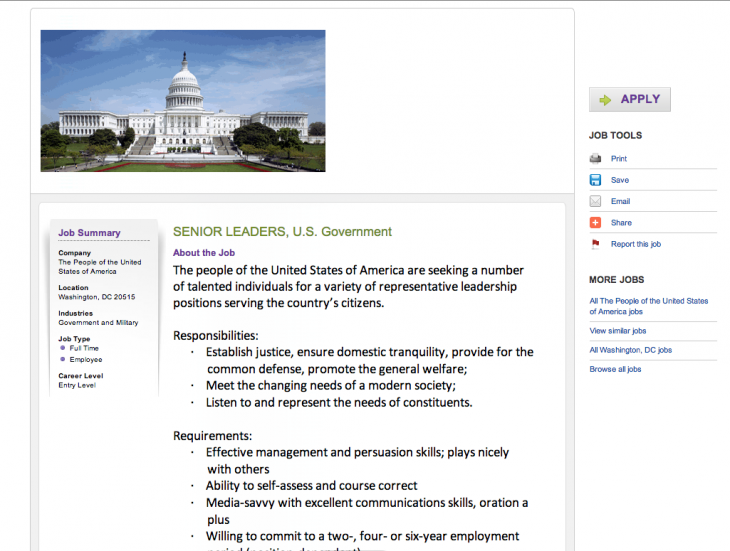Click Listen to and represent constituents bullet
Viewport: 730px width, 551px height.
pos(339,403)
